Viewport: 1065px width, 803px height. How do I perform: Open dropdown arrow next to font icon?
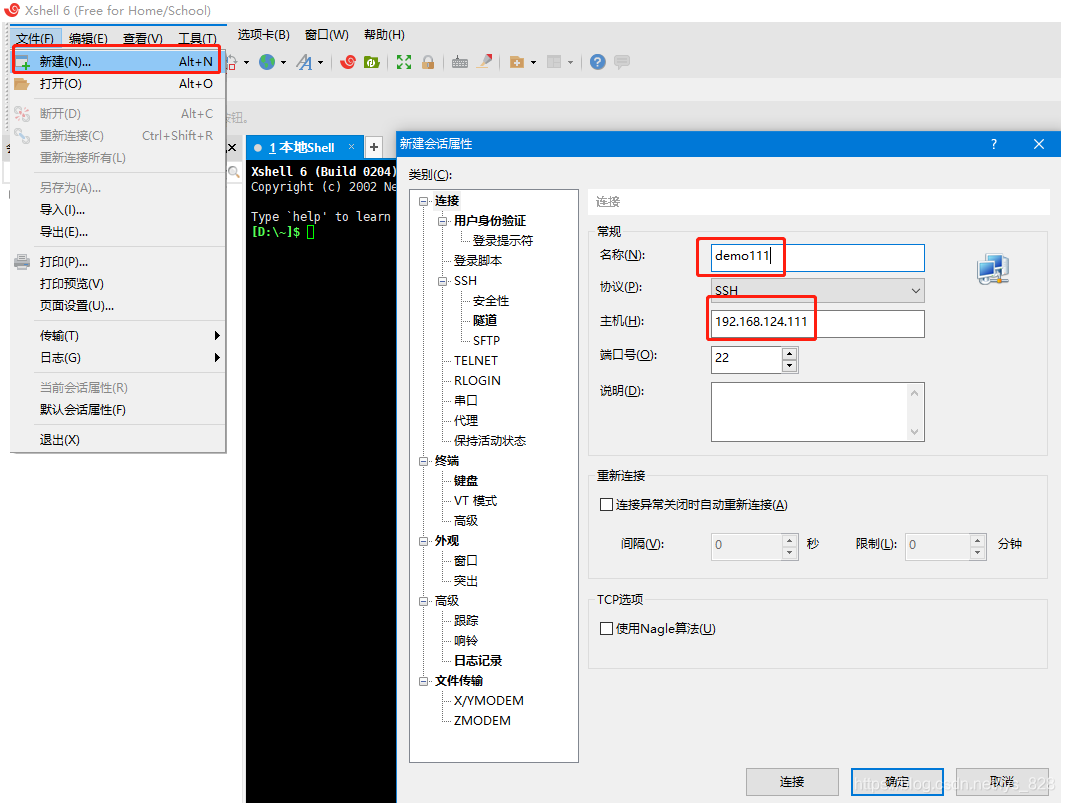pyautogui.click(x=320, y=63)
